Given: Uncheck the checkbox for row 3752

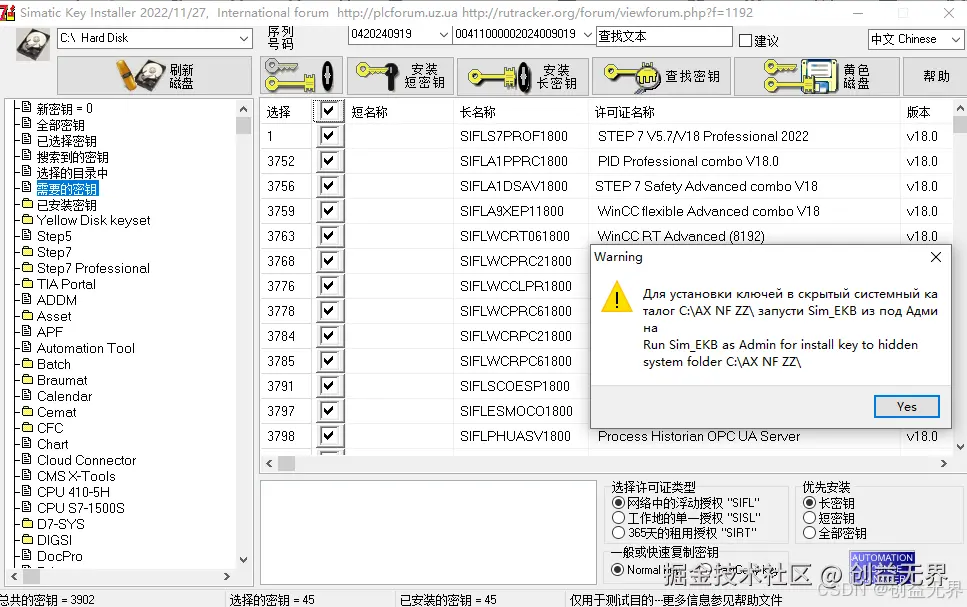Looking at the screenshot, I should [329, 161].
